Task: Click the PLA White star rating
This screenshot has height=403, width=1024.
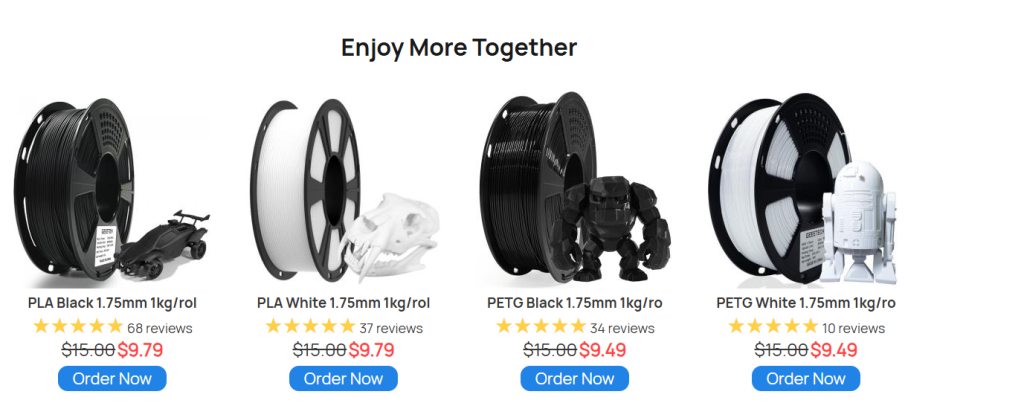Action: tap(310, 326)
